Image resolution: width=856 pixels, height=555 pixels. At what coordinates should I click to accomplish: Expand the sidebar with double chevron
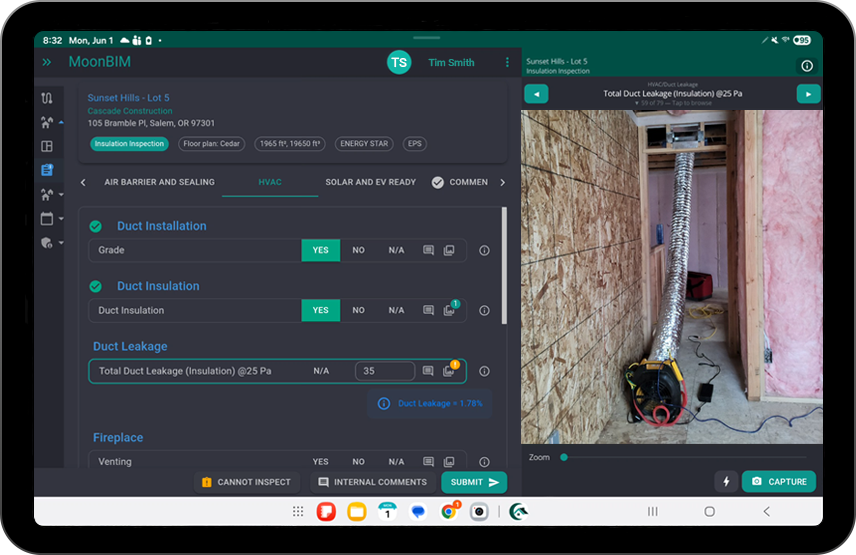coord(47,62)
